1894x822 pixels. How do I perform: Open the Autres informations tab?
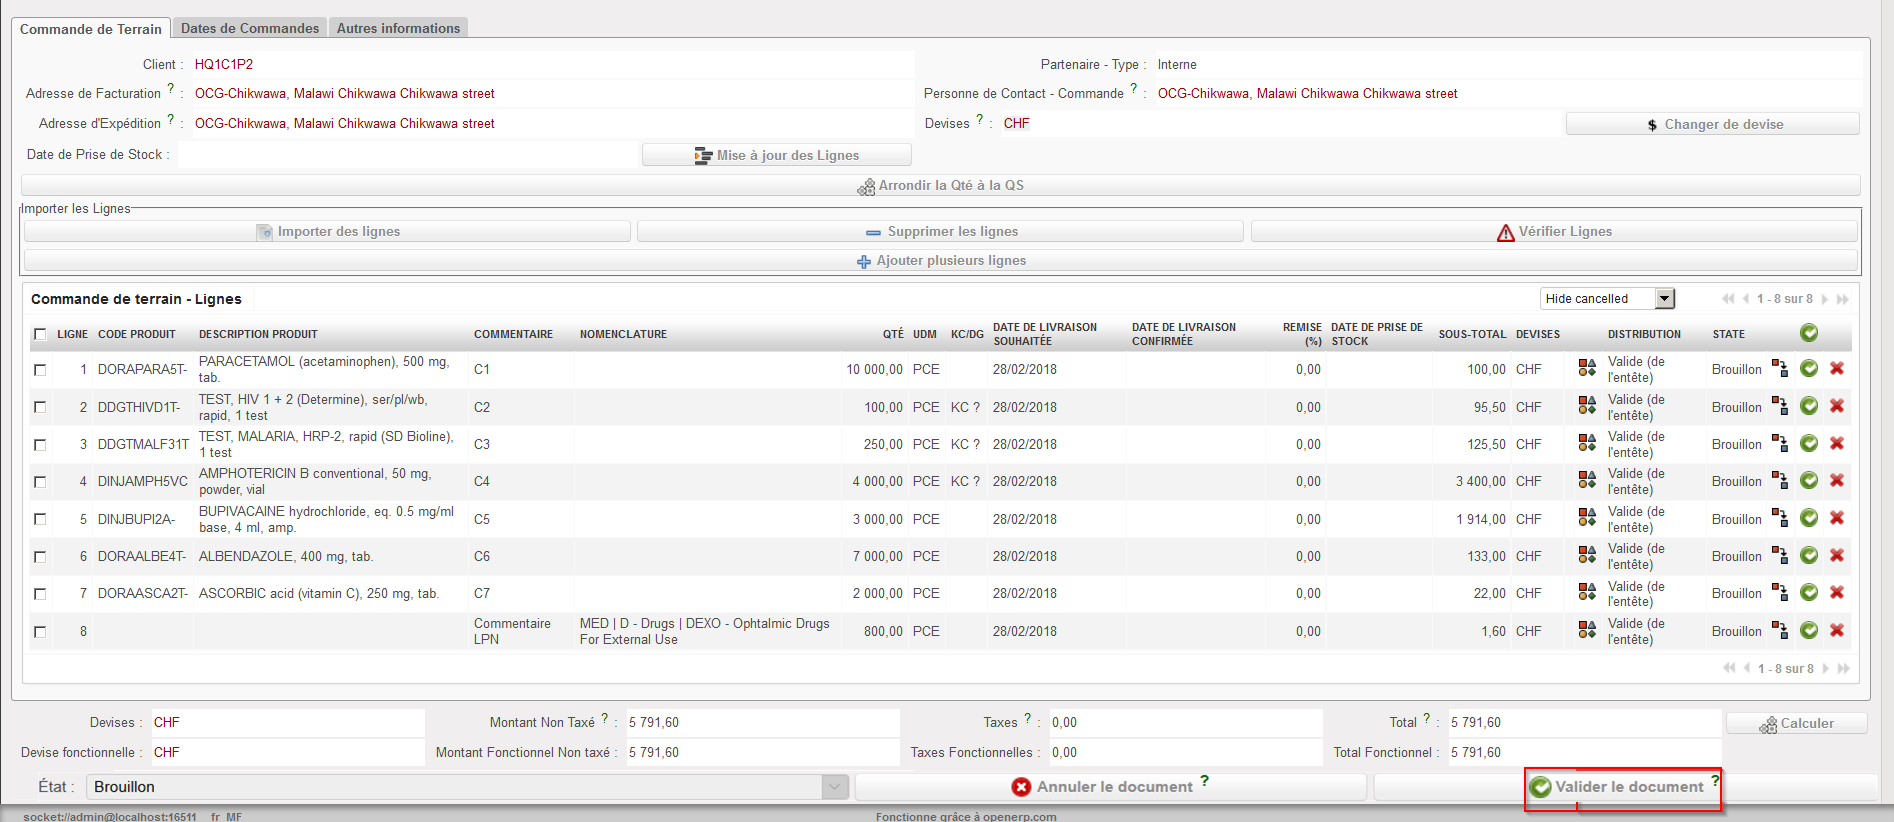click(x=398, y=28)
